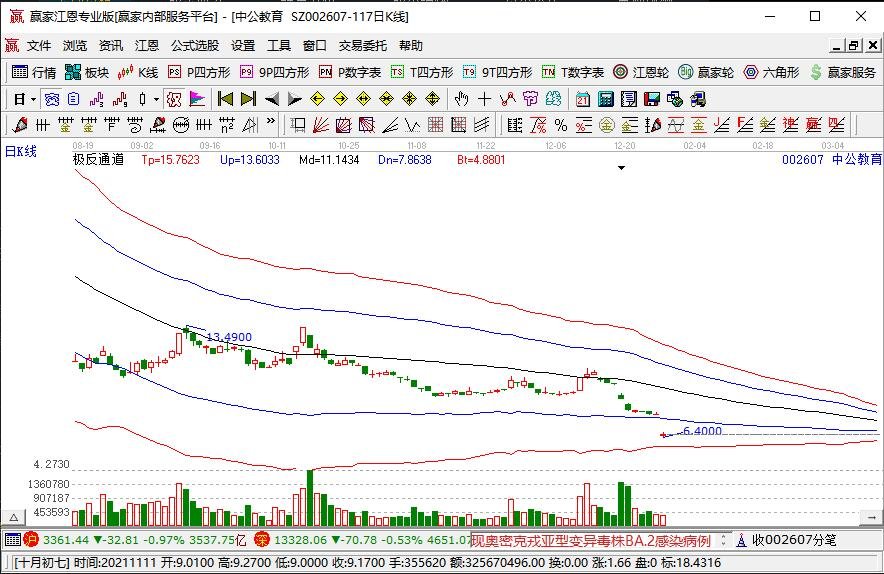Open the 江恩 menu

[147, 46]
